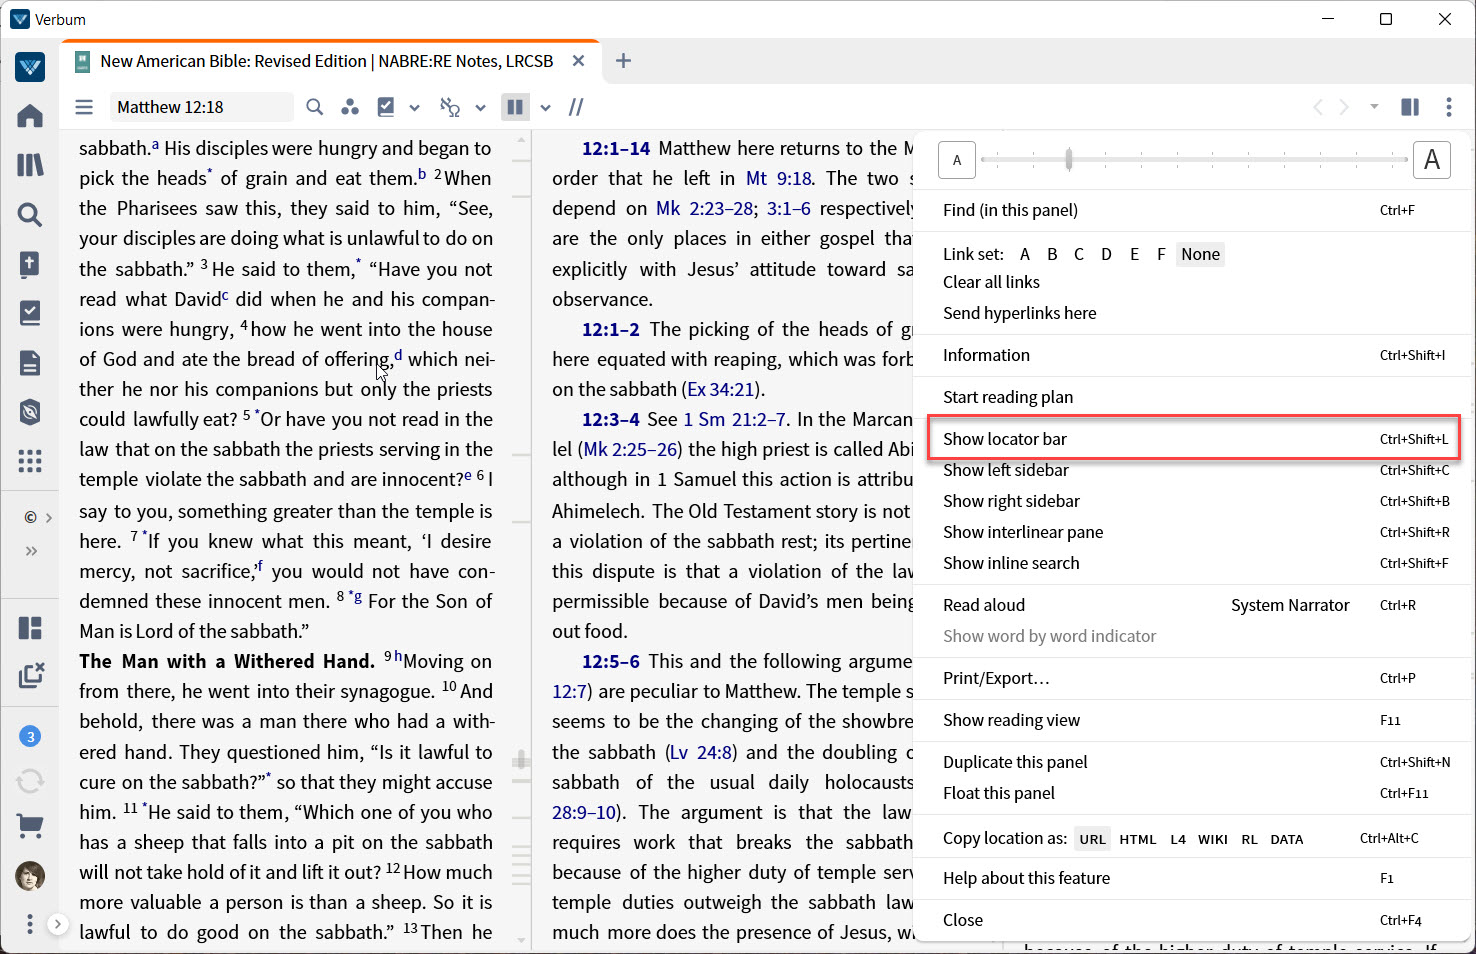Open the sidebar more options dots
This screenshot has height=954, width=1476.
click(x=30, y=924)
